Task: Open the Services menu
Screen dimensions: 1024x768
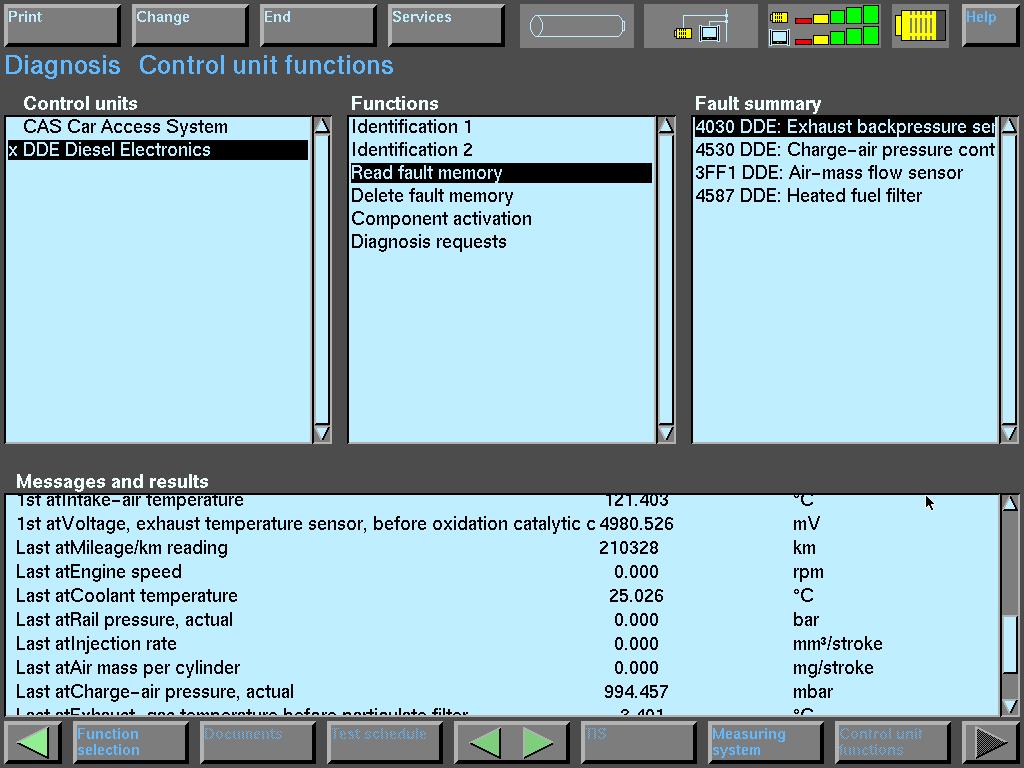Action: click(x=445, y=26)
